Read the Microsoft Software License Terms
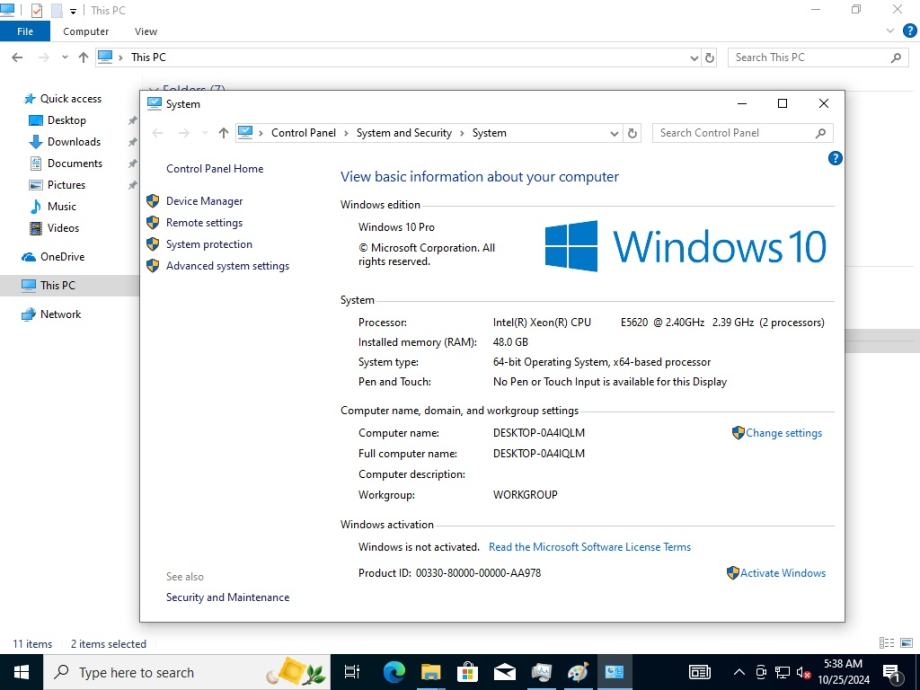 coord(590,547)
